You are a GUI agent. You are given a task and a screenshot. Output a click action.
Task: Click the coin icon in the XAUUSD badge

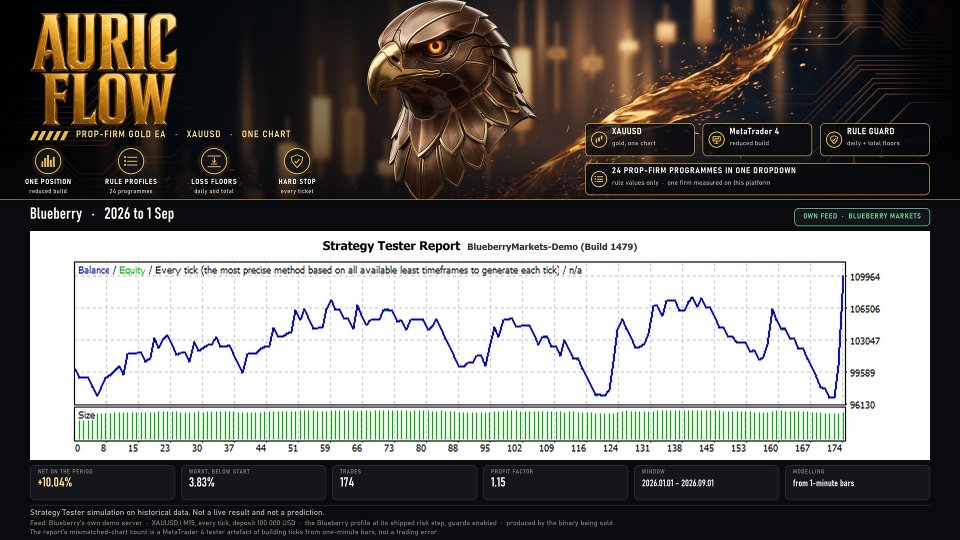(599, 140)
